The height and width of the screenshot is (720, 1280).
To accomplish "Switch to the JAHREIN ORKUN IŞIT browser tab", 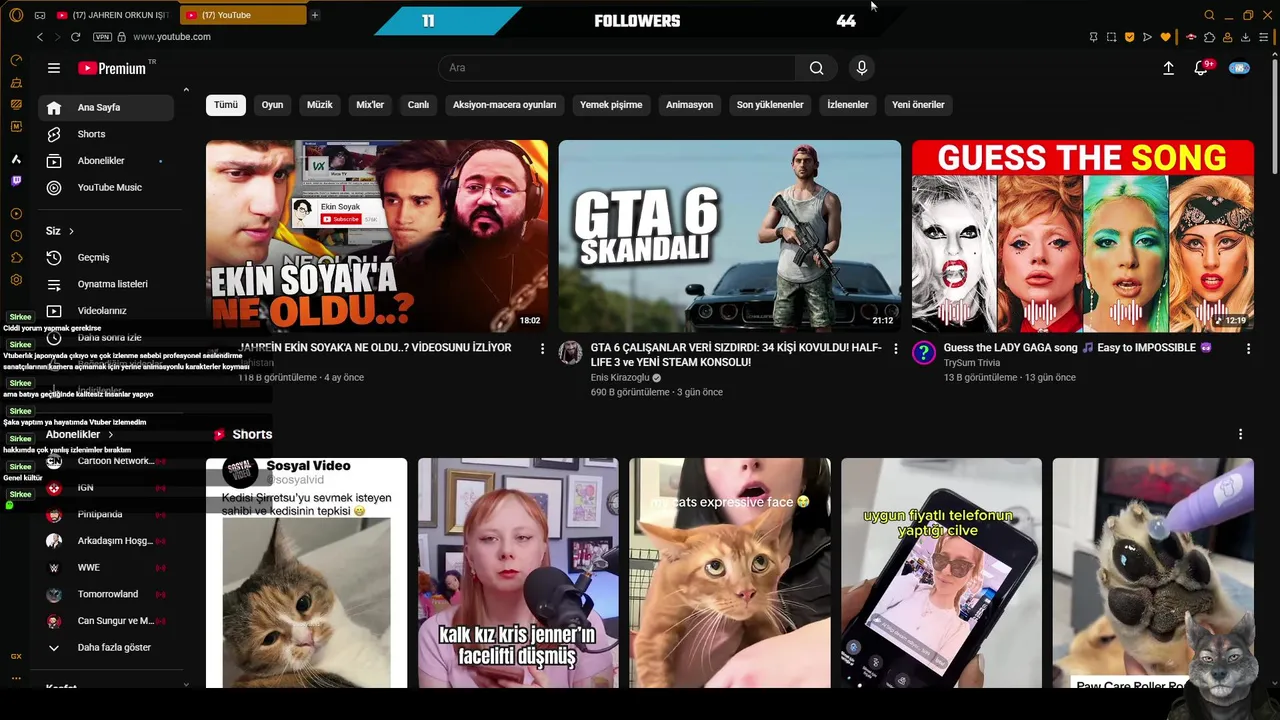I will tap(113, 15).
